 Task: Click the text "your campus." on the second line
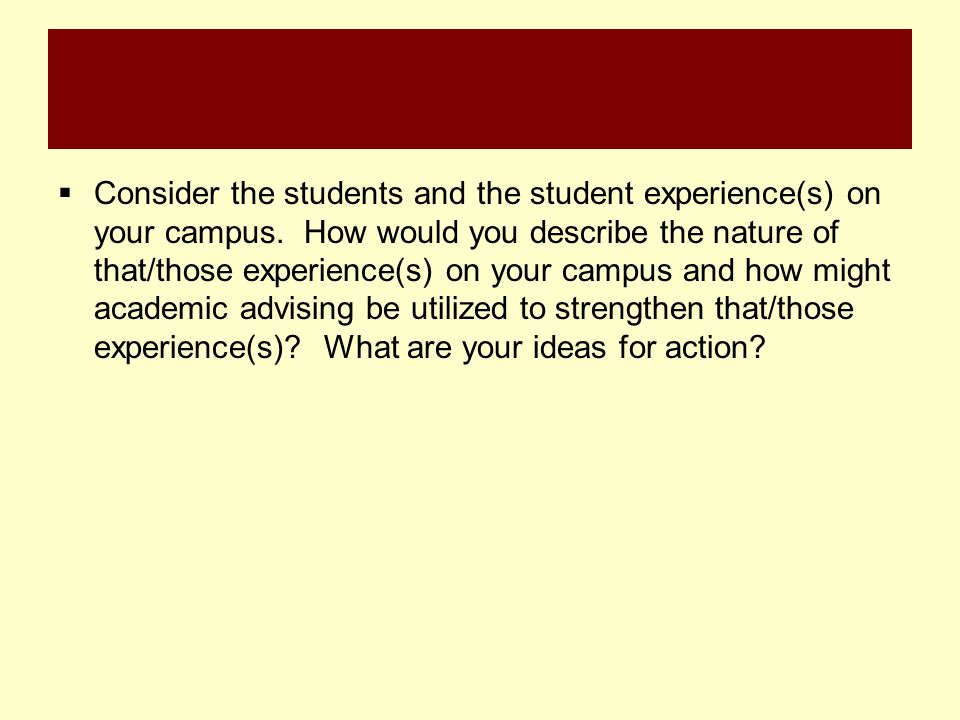pyautogui.click(x=189, y=234)
